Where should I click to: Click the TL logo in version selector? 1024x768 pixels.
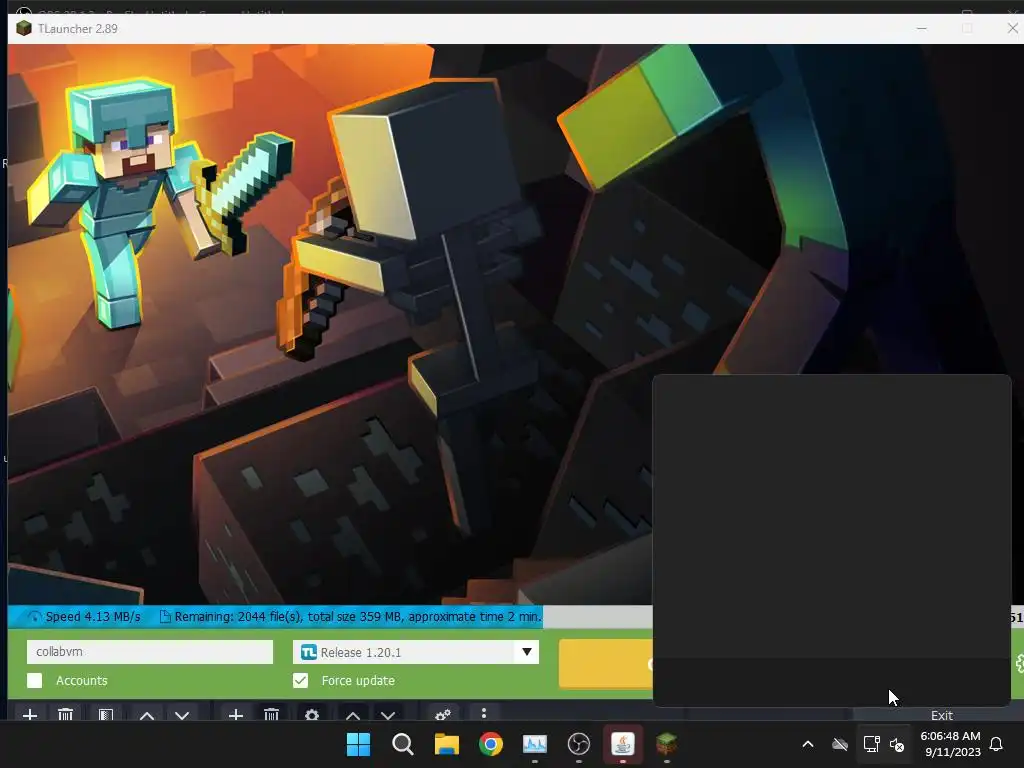click(x=309, y=652)
